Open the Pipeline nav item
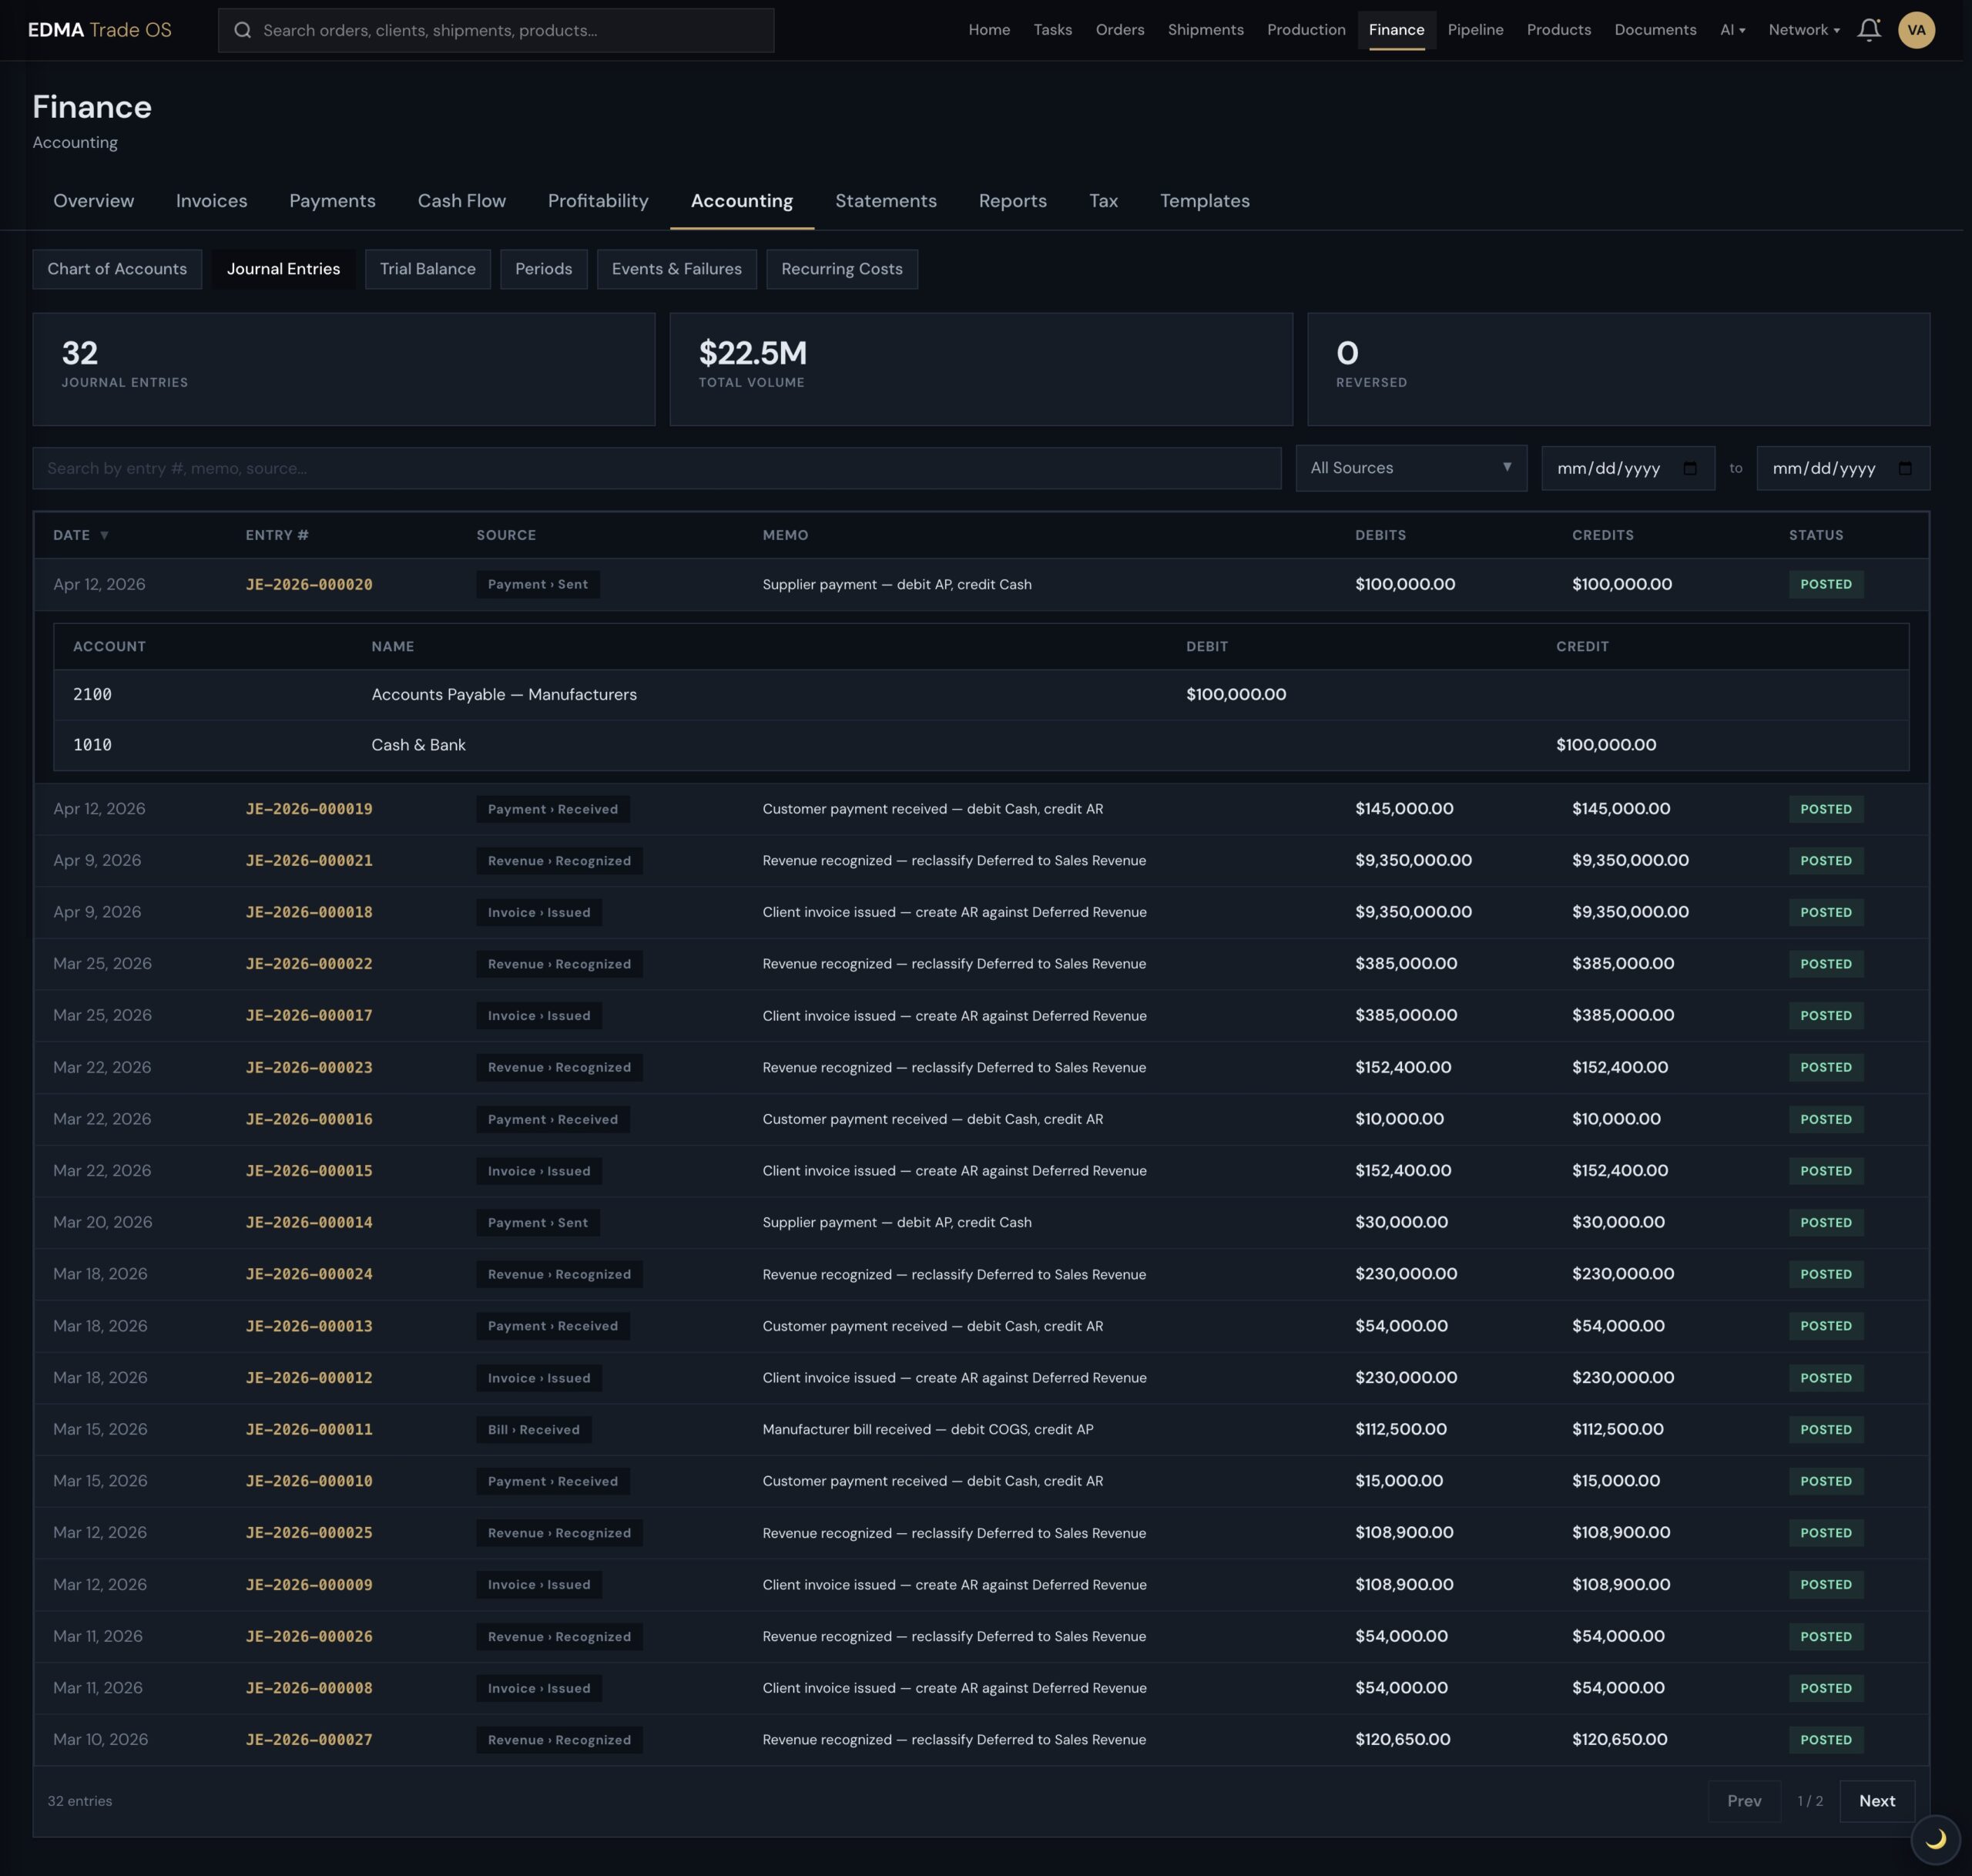1972x1876 pixels. [1475, 30]
